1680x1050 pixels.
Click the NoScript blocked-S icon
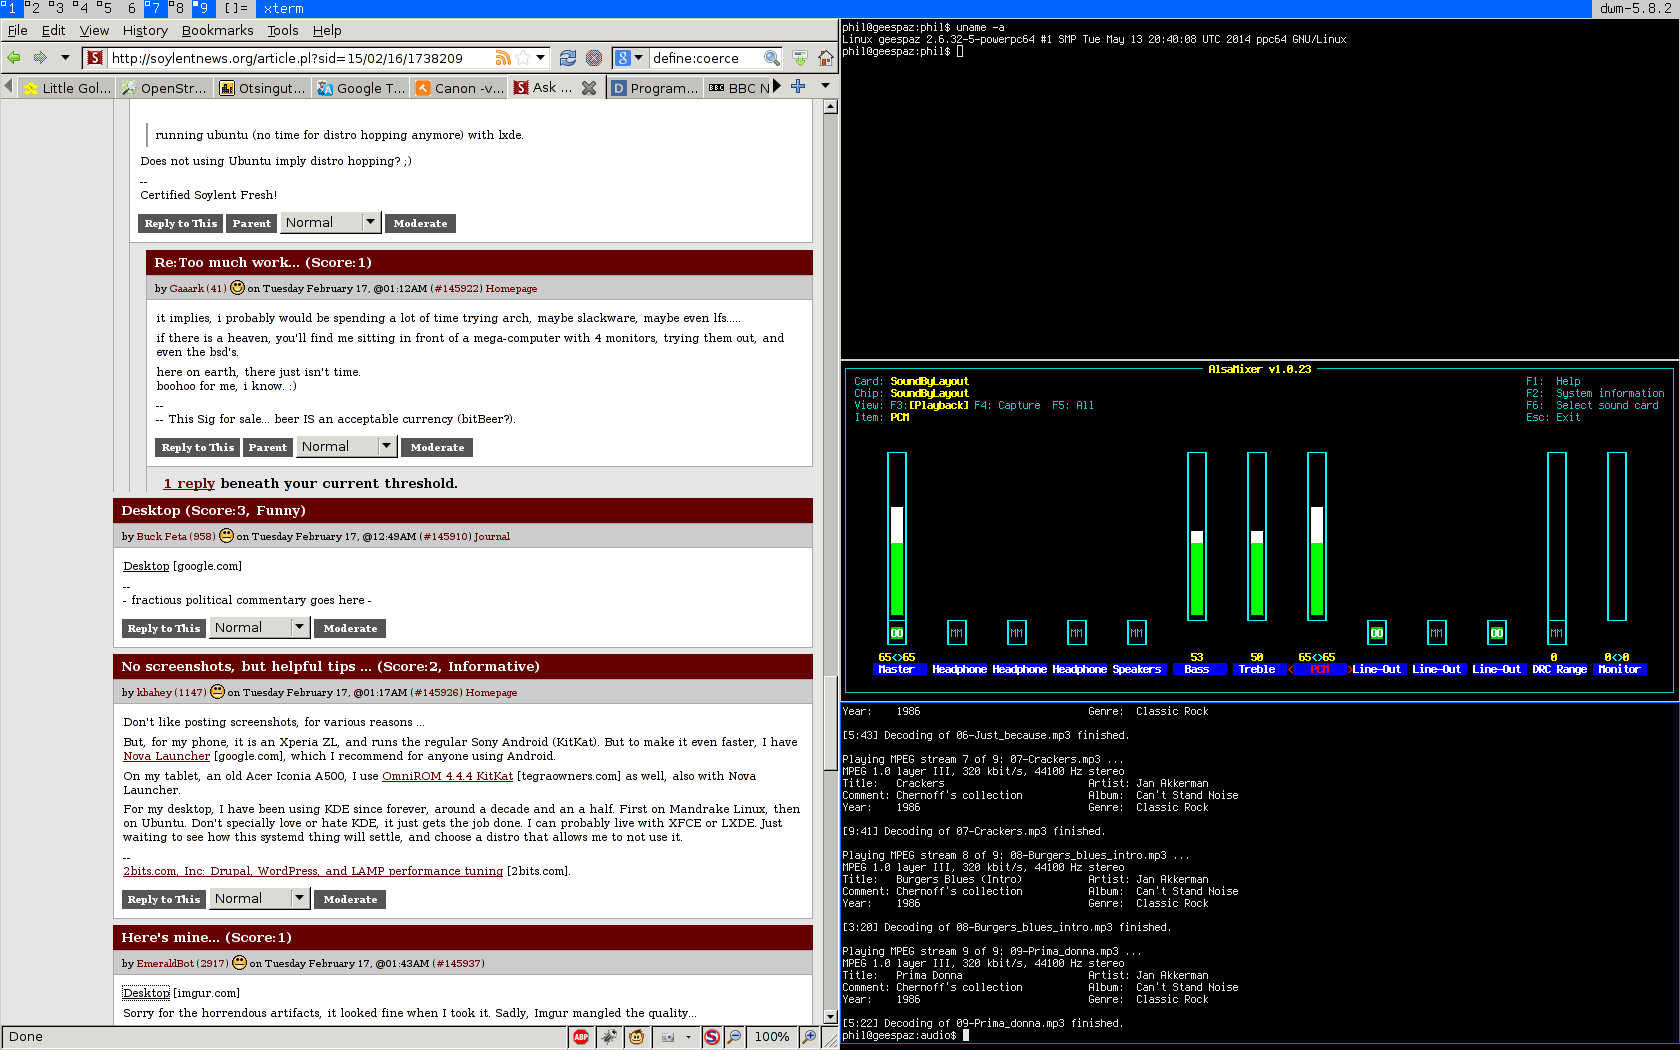coord(712,1037)
